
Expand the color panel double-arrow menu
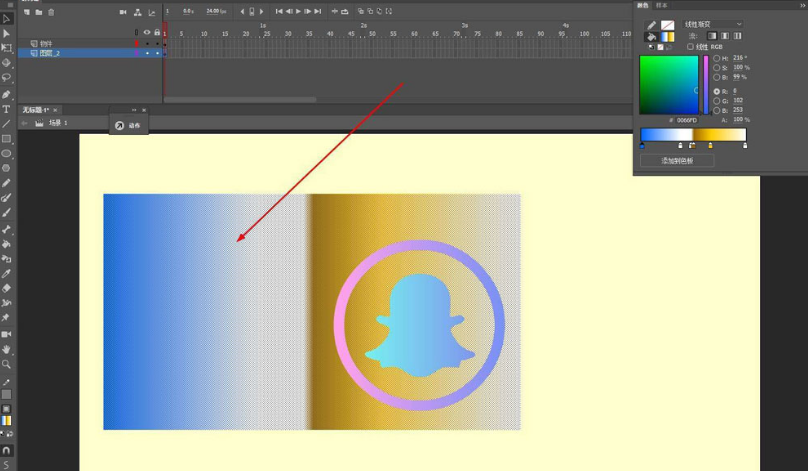[802, 5]
